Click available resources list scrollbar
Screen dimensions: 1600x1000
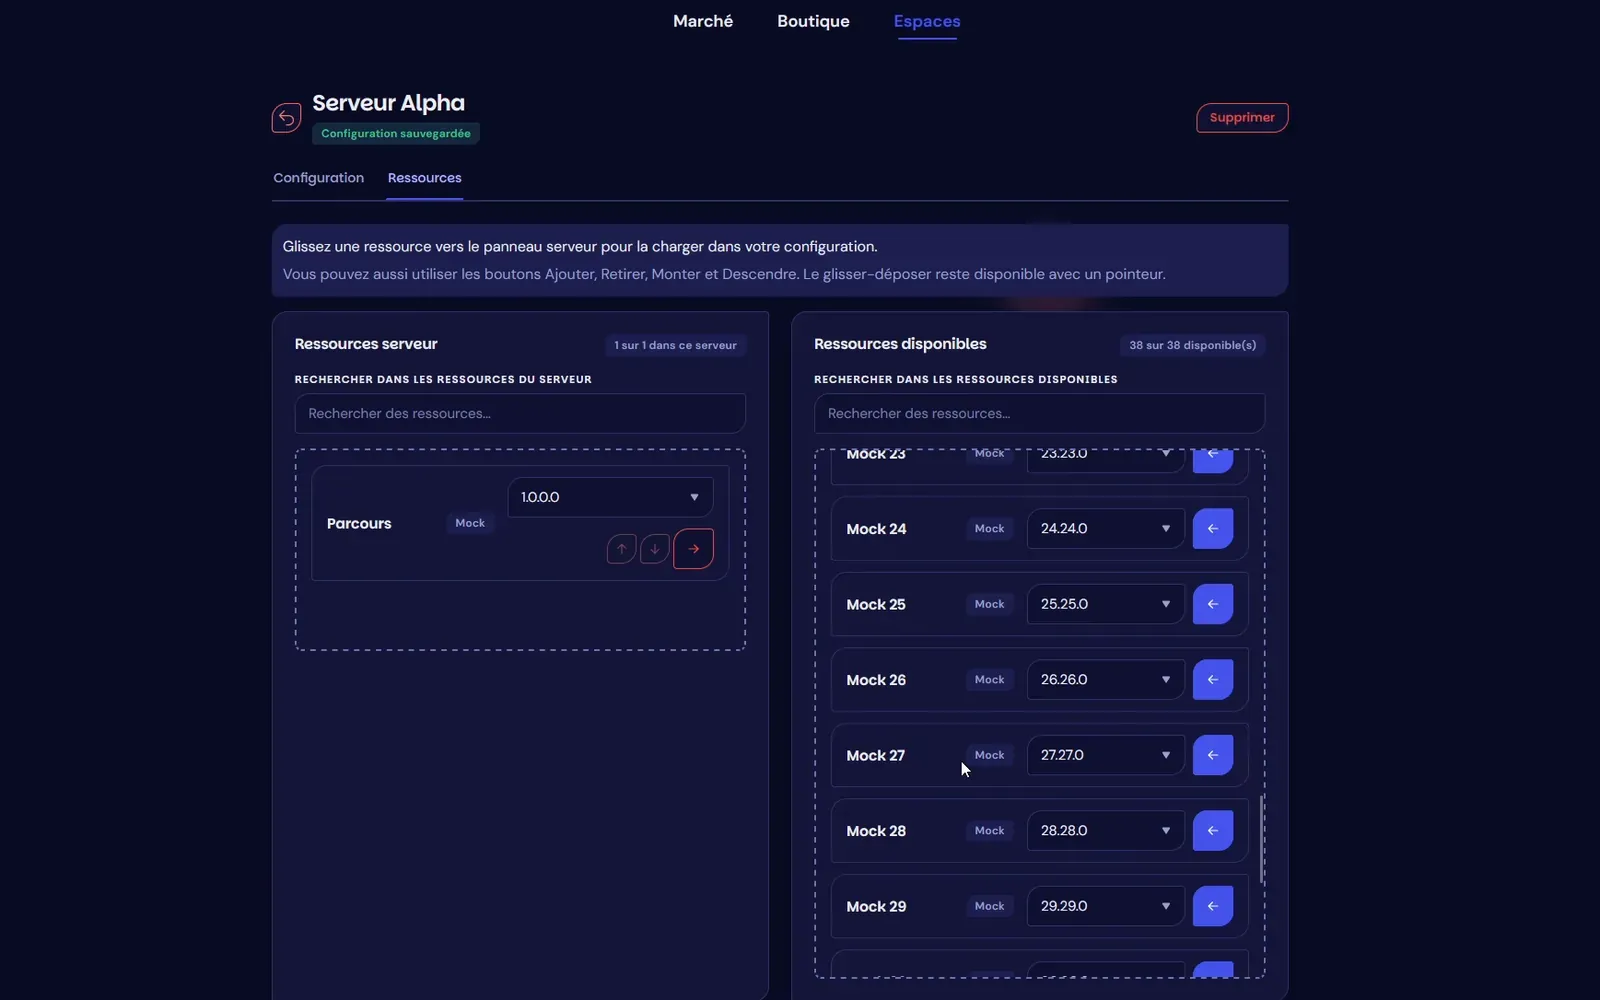1263,840
